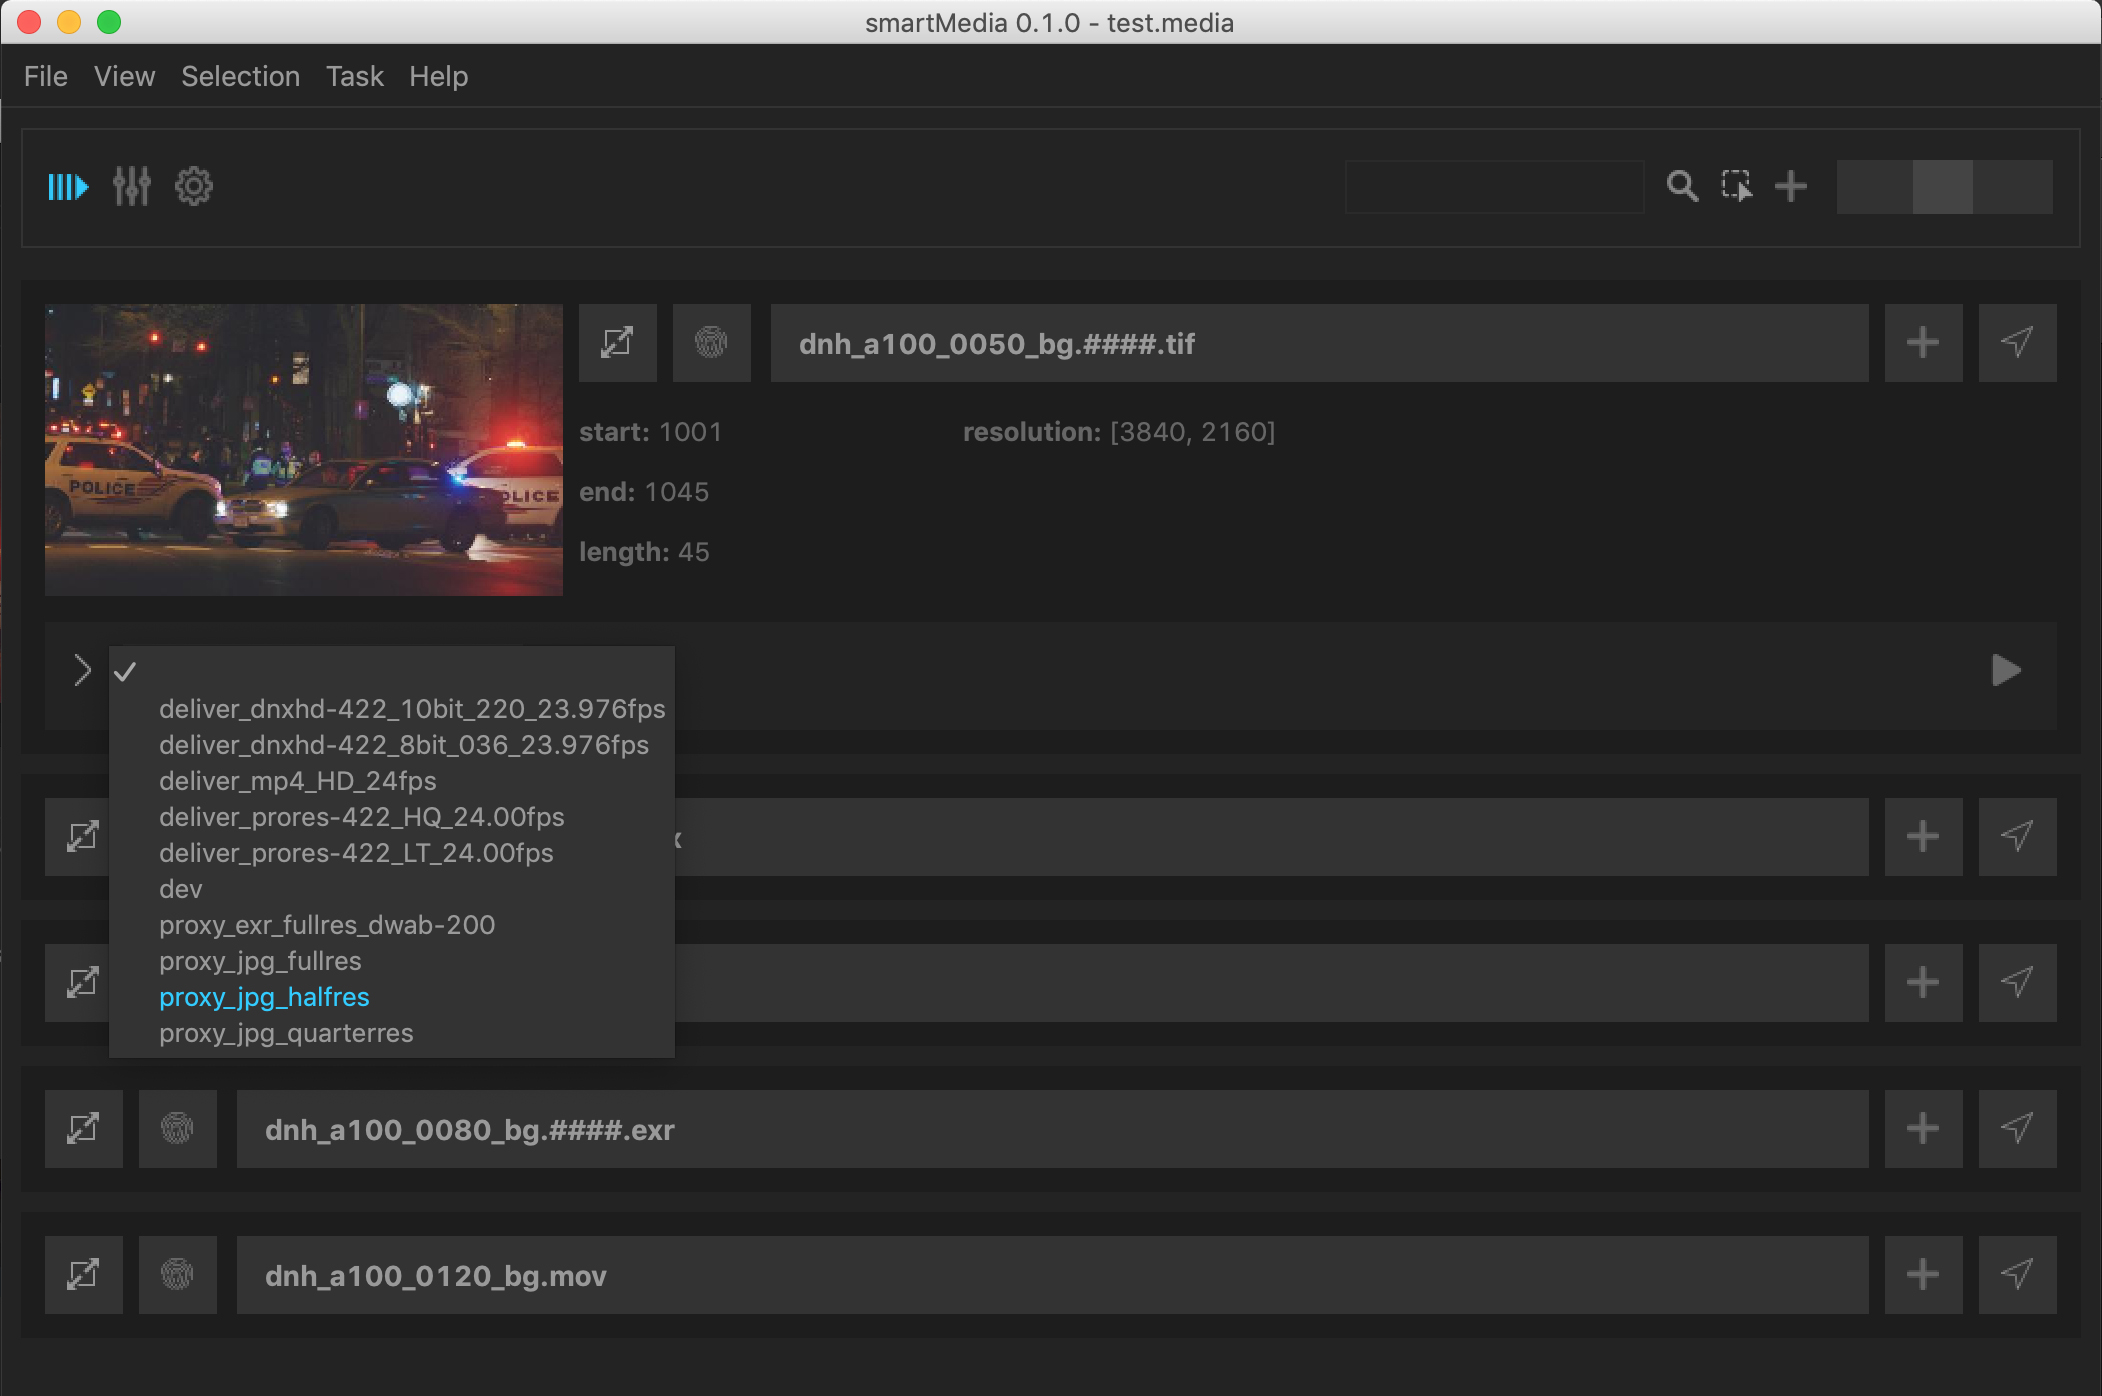Click the plus icon next to search tools
The width and height of the screenshot is (2102, 1396).
pyautogui.click(x=1791, y=186)
